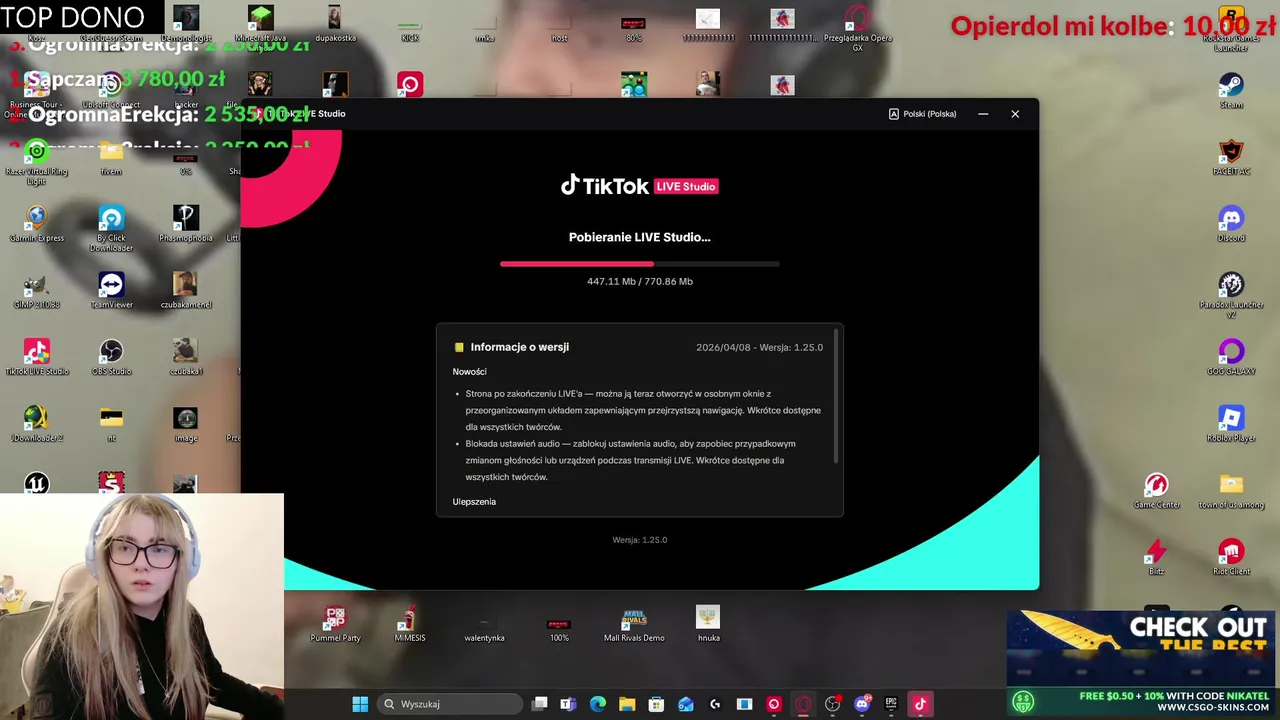Click the "447.11 Mb / 770.86 Mb" download size
Image resolution: width=1280 pixels, height=720 pixels.
click(639, 282)
